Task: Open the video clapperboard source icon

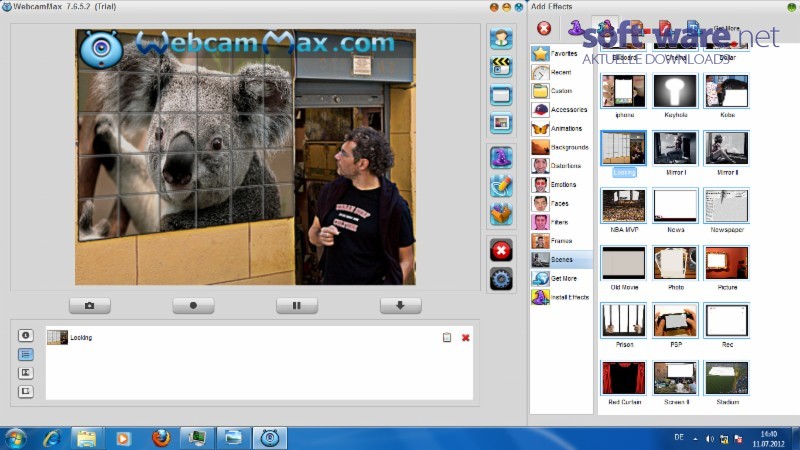Action: (501, 67)
